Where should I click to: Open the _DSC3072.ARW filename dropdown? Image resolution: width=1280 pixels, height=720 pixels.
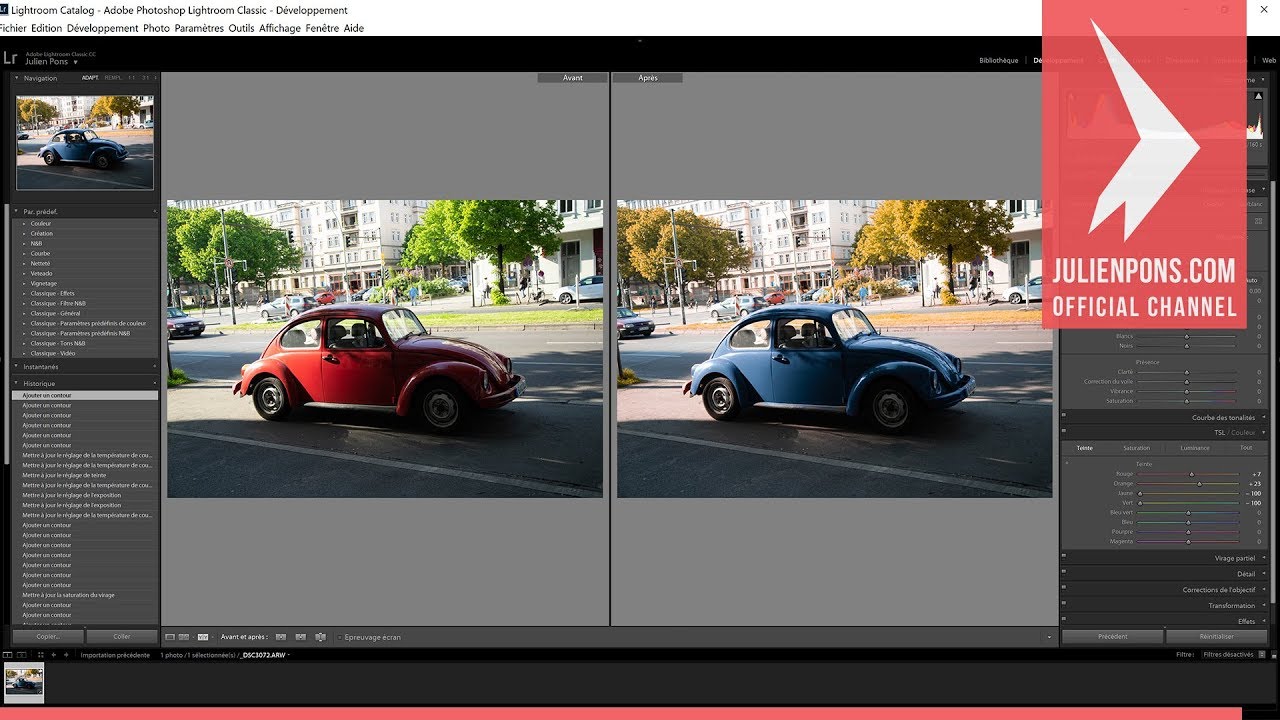pos(290,655)
